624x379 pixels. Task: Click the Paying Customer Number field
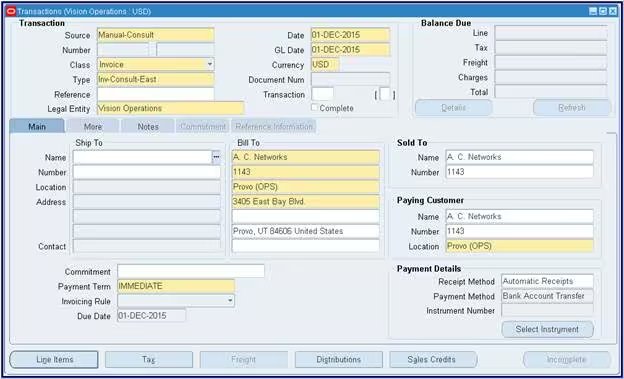[x=520, y=231]
